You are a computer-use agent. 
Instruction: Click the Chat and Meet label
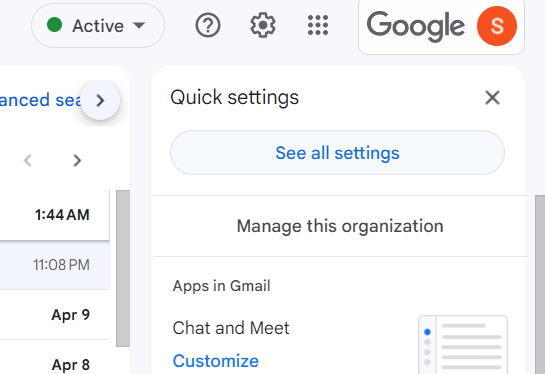(x=231, y=328)
